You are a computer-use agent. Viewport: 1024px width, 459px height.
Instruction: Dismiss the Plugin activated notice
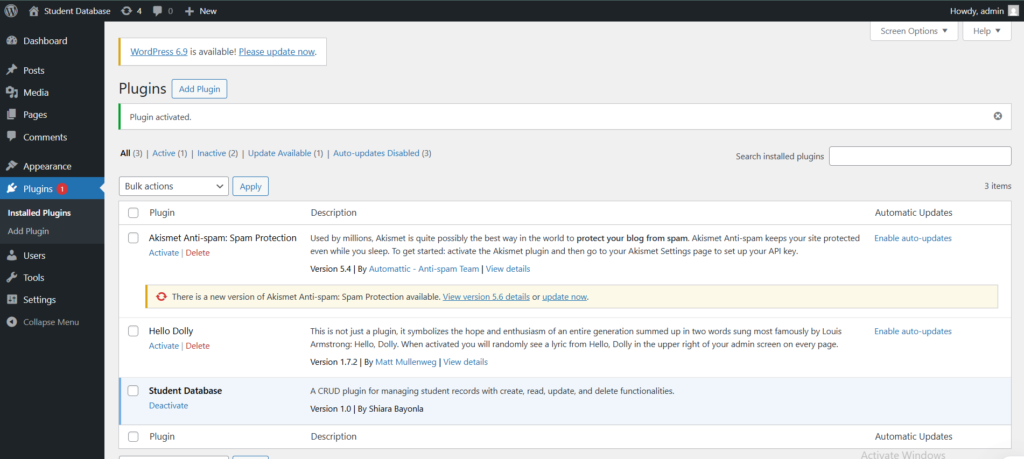pos(997,116)
